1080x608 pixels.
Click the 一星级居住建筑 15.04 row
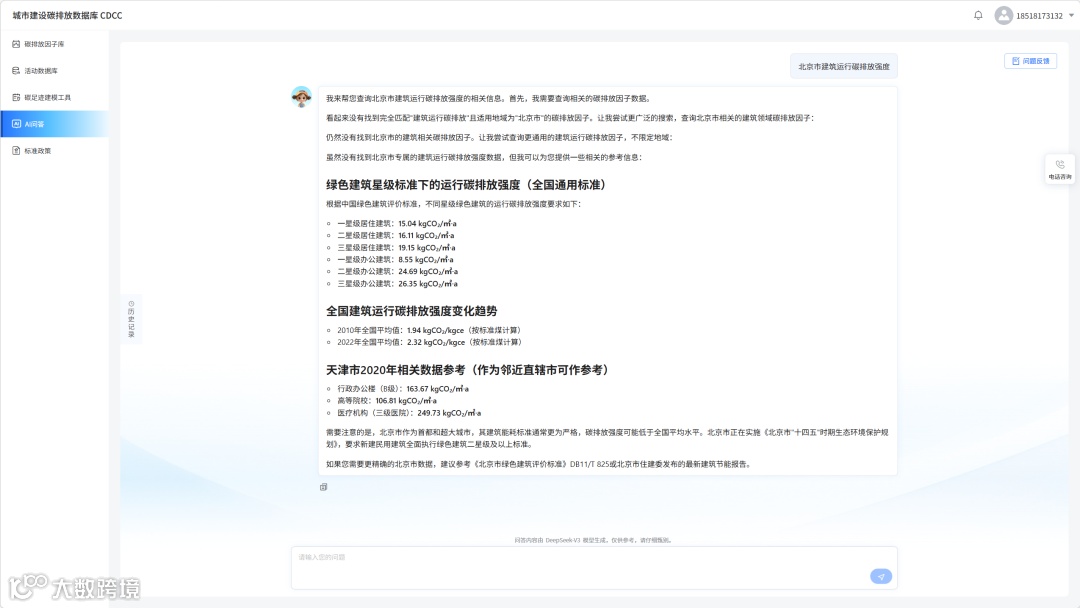396,223
